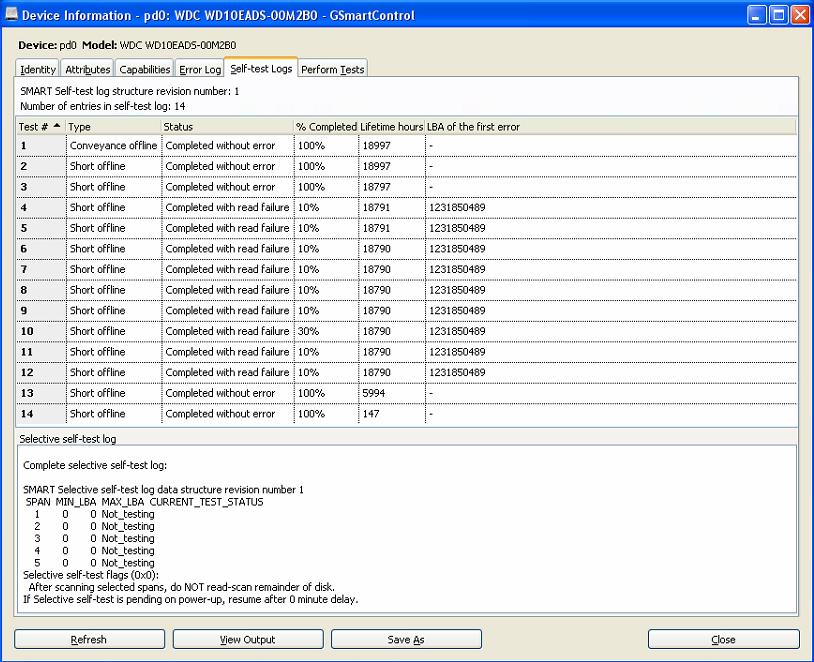Click the % Completed column header
This screenshot has width=814, height=662.
coord(326,127)
